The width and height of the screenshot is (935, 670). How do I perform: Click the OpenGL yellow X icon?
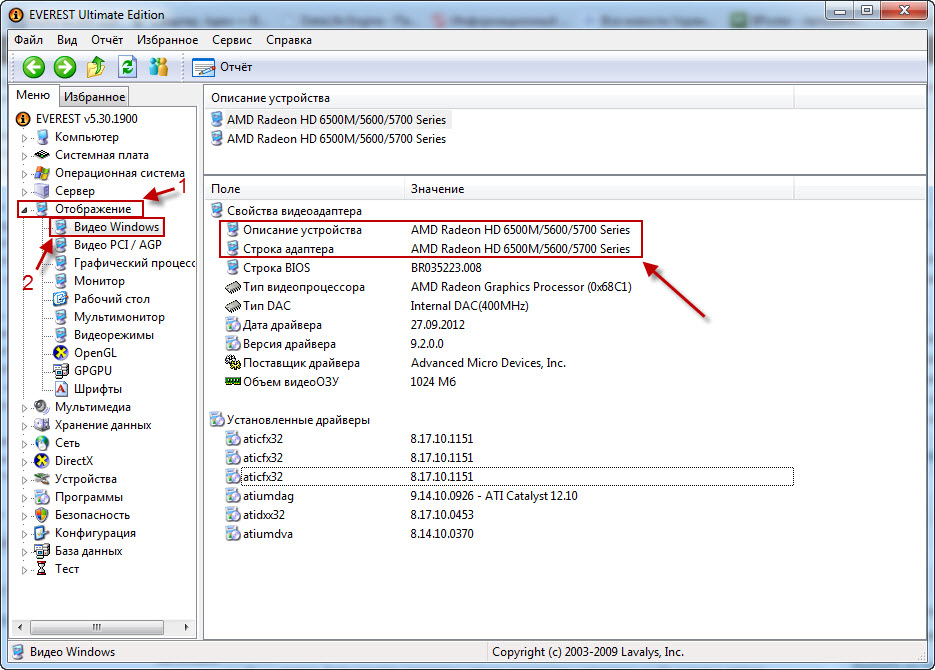[x=60, y=353]
